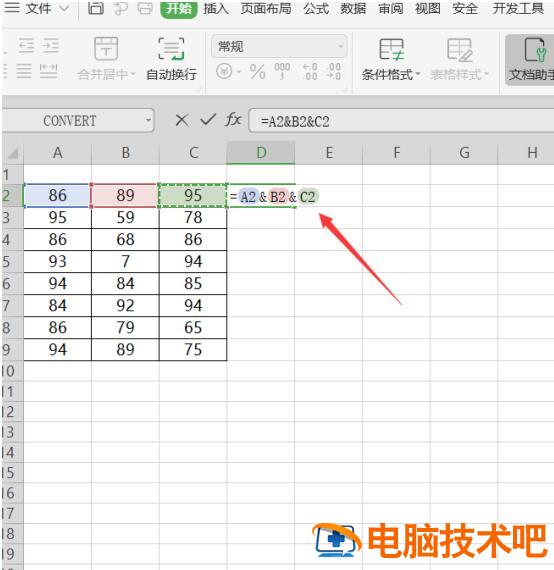Switch to the 视图 tab

pyautogui.click(x=428, y=9)
